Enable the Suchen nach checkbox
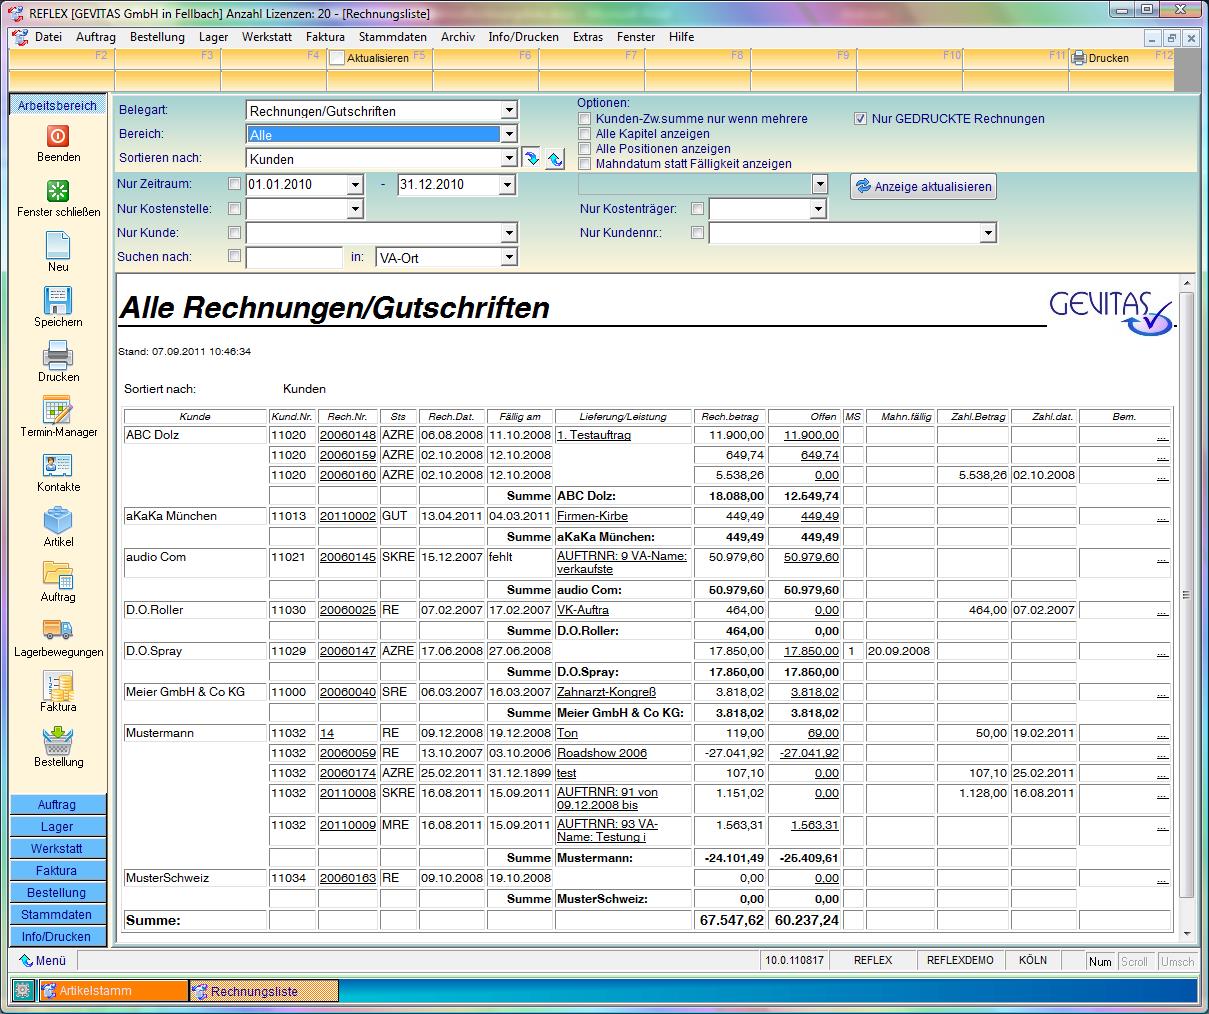This screenshot has height=1014, width=1209. coord(234,257)
